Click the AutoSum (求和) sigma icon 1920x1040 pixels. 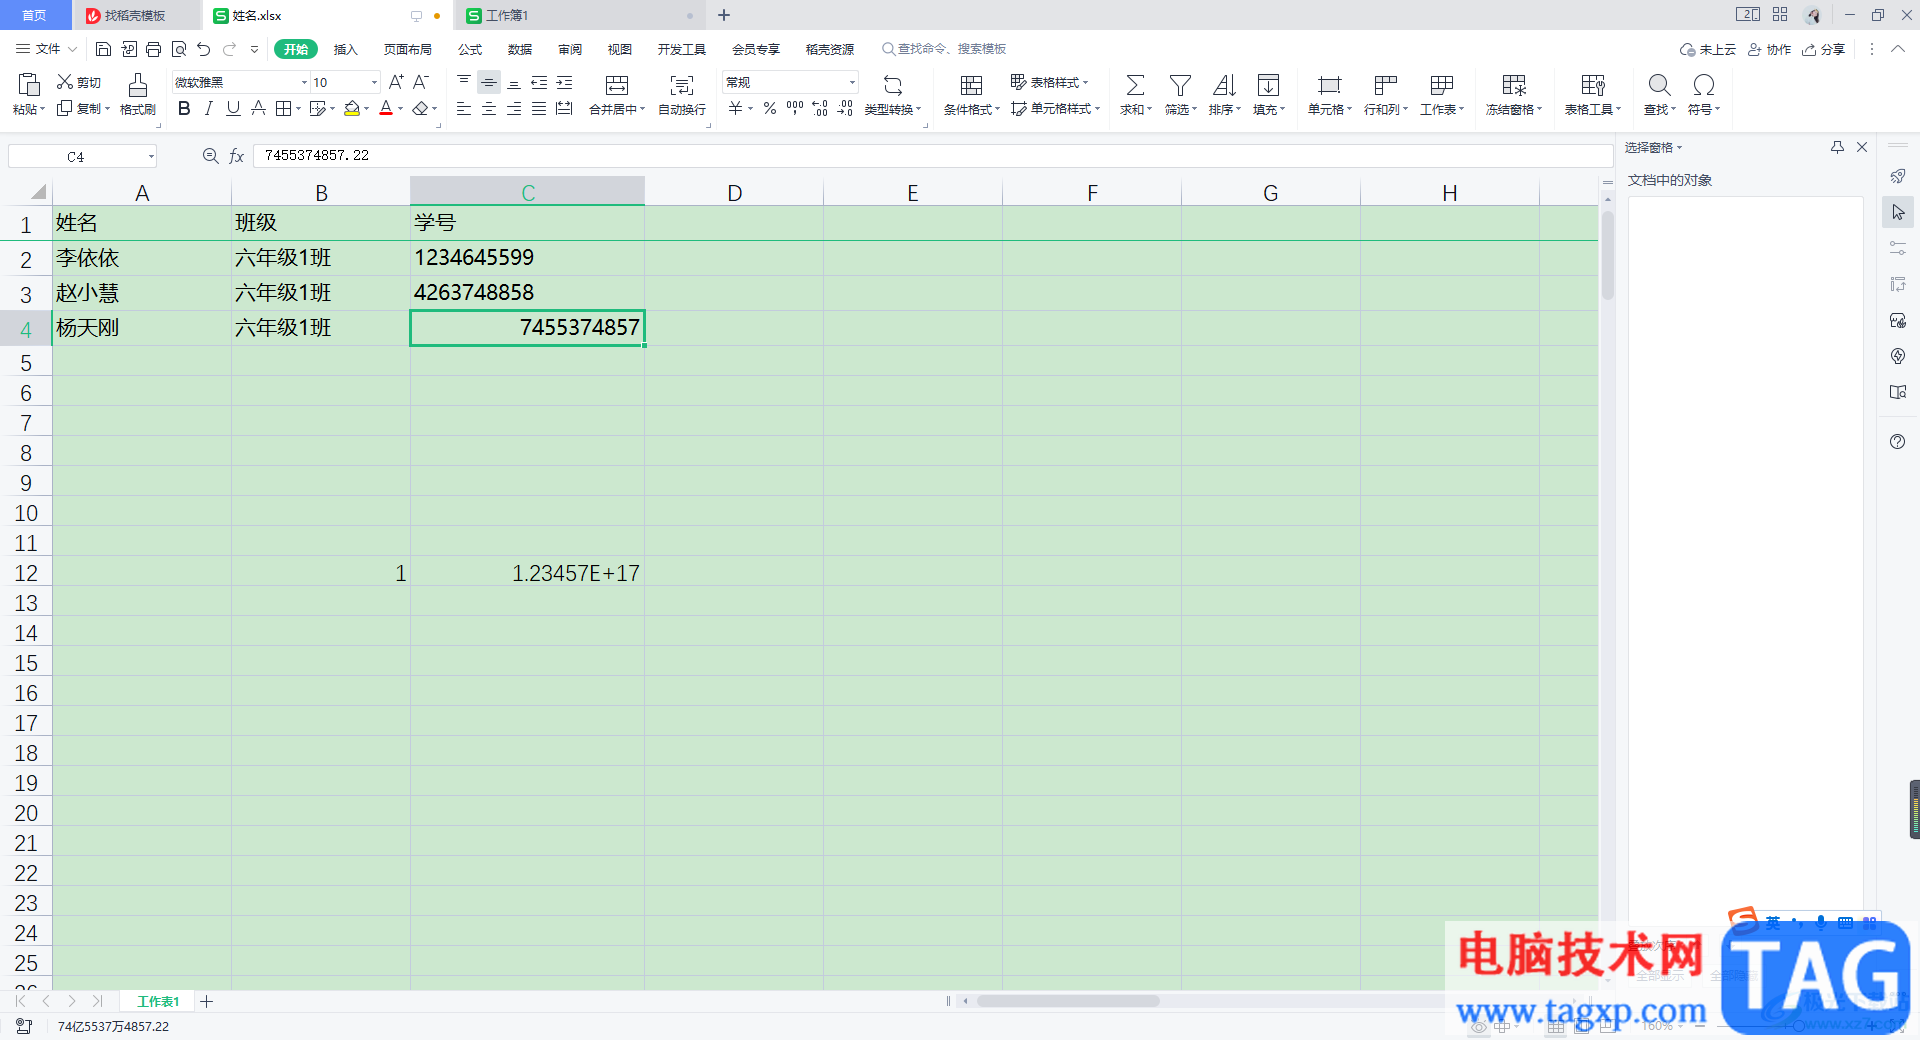pyautogui.click(x=1135, y=85)
